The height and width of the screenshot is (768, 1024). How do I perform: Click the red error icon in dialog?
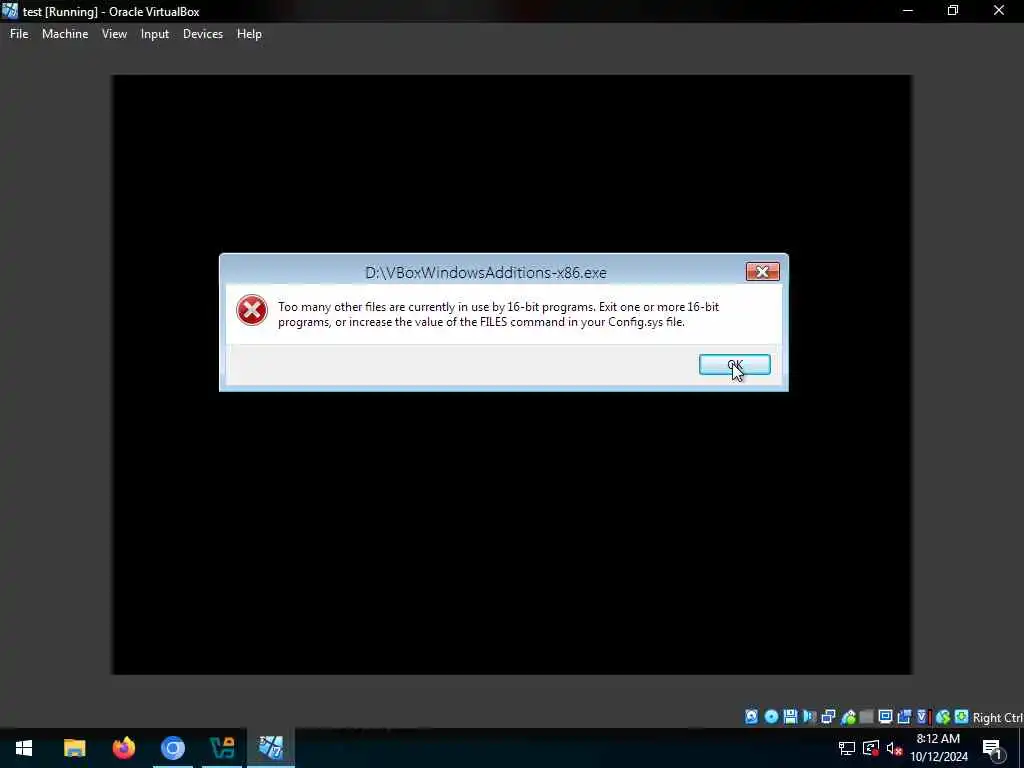click(251, 310)
